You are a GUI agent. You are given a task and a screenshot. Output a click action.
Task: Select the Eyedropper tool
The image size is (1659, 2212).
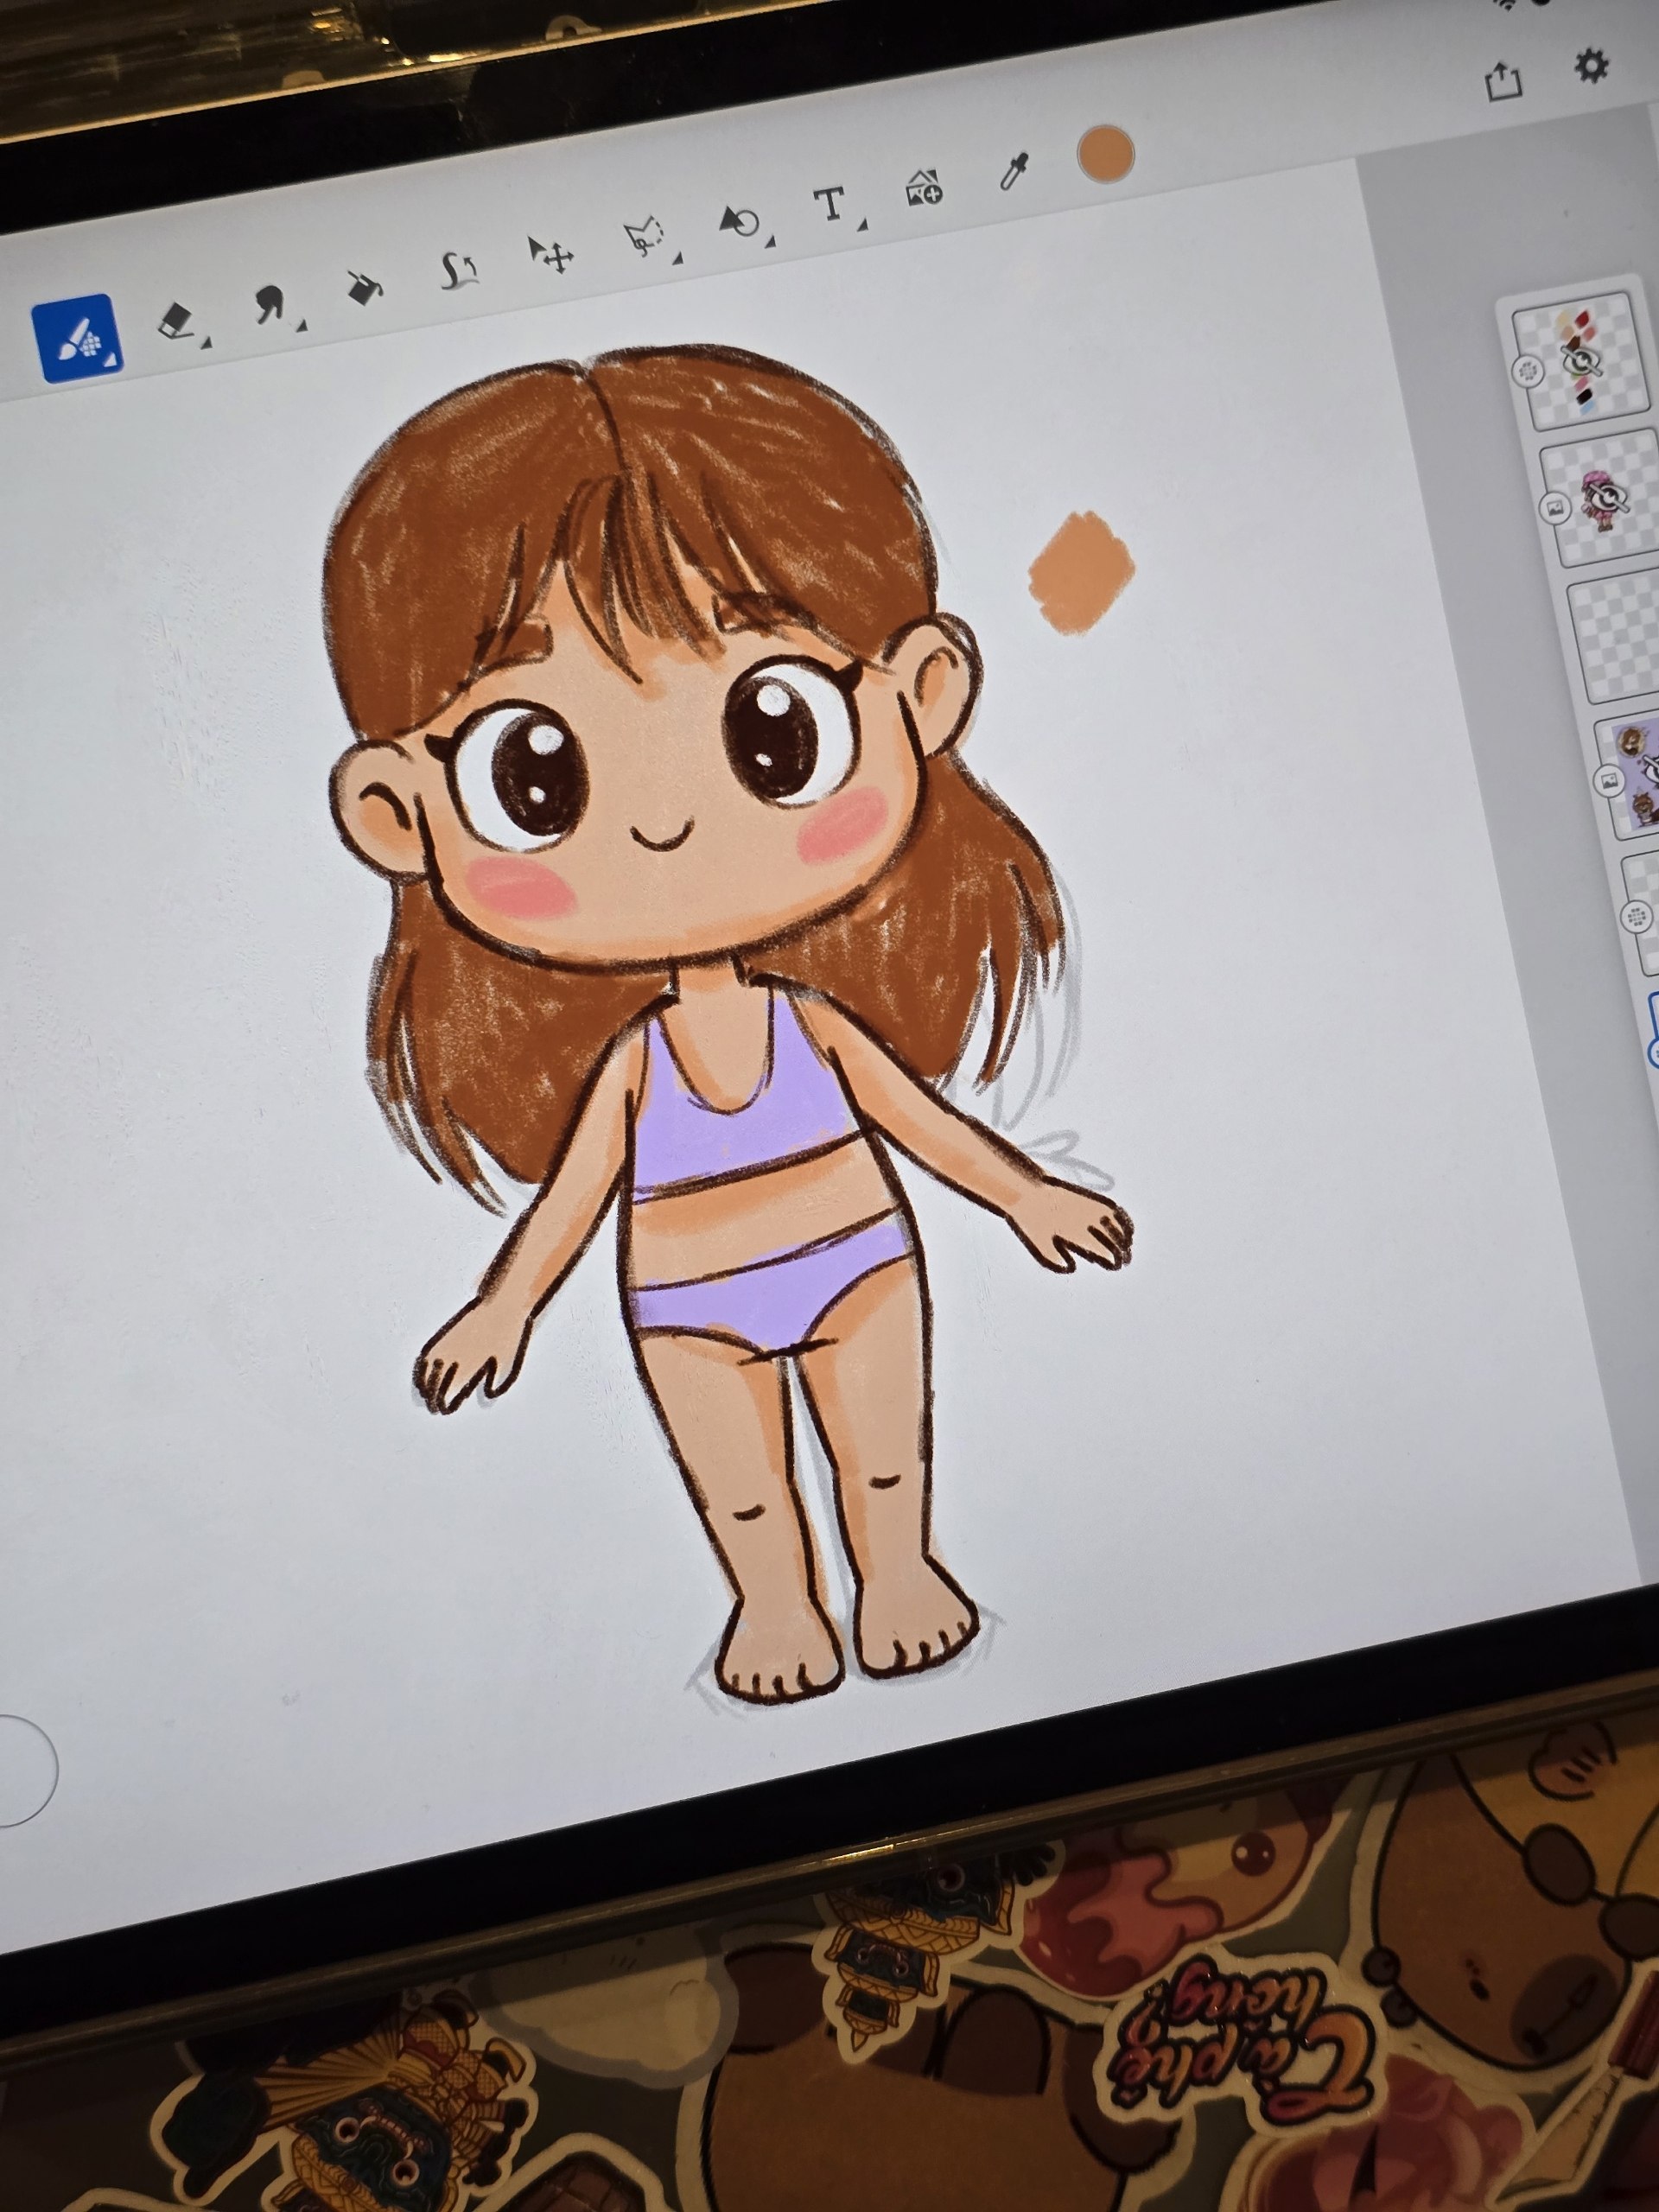[1015, 172]
